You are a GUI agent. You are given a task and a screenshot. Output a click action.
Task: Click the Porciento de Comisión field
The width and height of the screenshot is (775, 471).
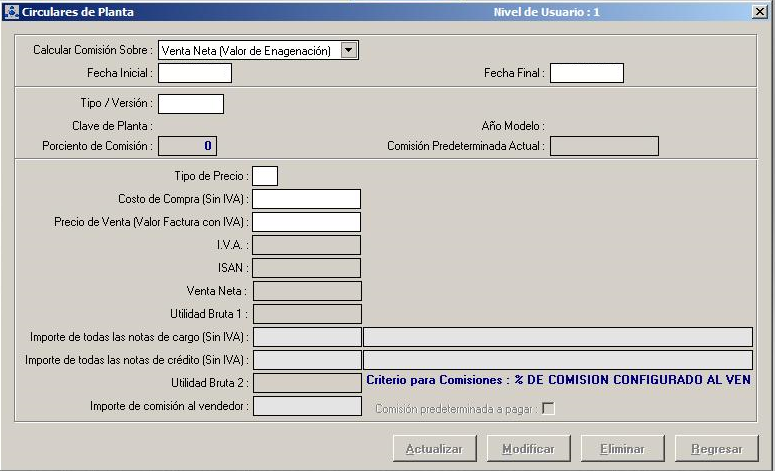click(x=187, y=146)
